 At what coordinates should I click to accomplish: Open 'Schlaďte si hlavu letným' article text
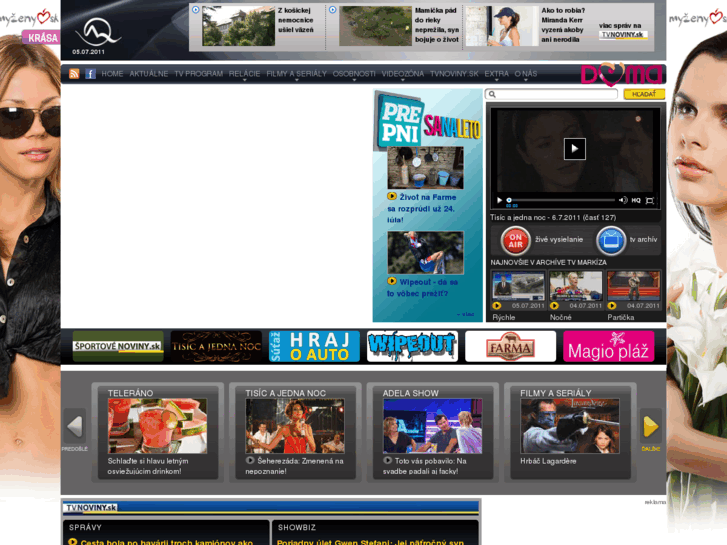(148, 466)
